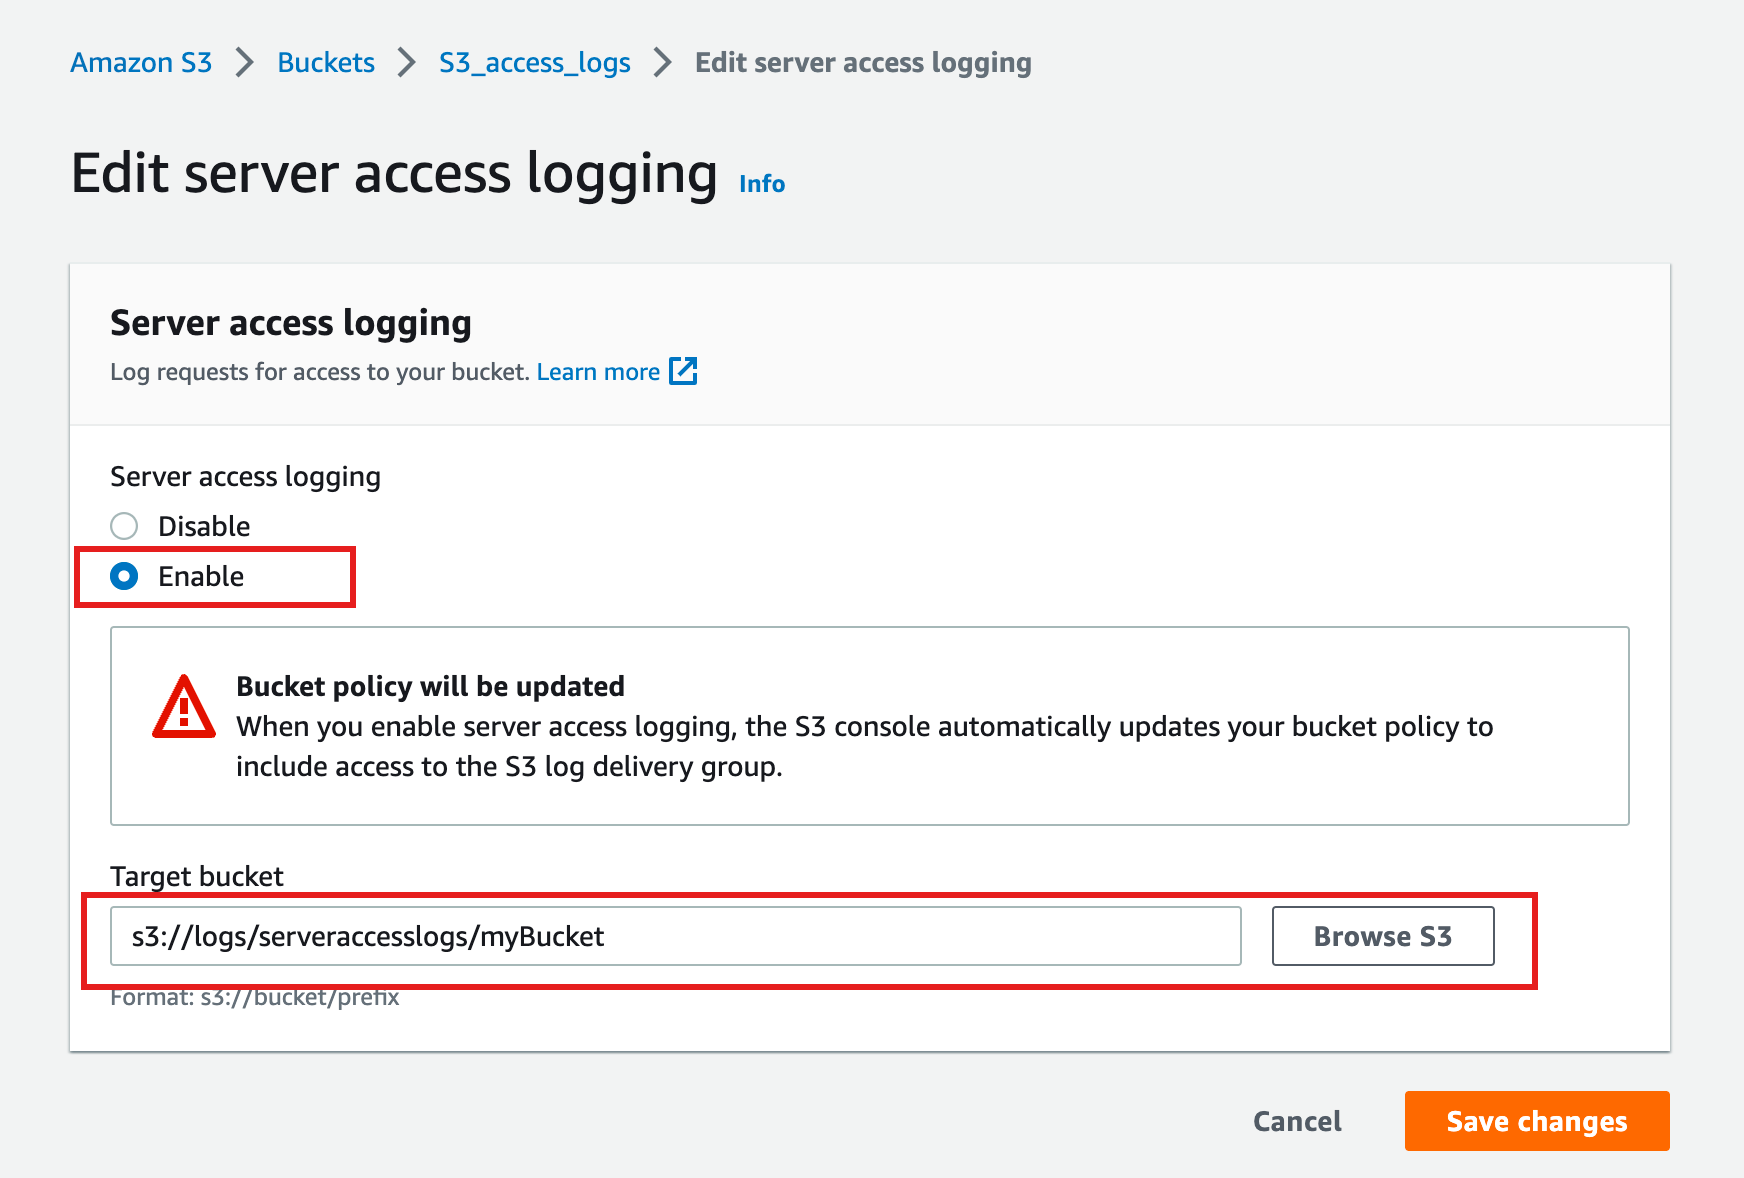Image resolution: width=1744 pixels, height=1178 pixels.
Task: Cancel the logging edits
Action: click(1297, 1121)
